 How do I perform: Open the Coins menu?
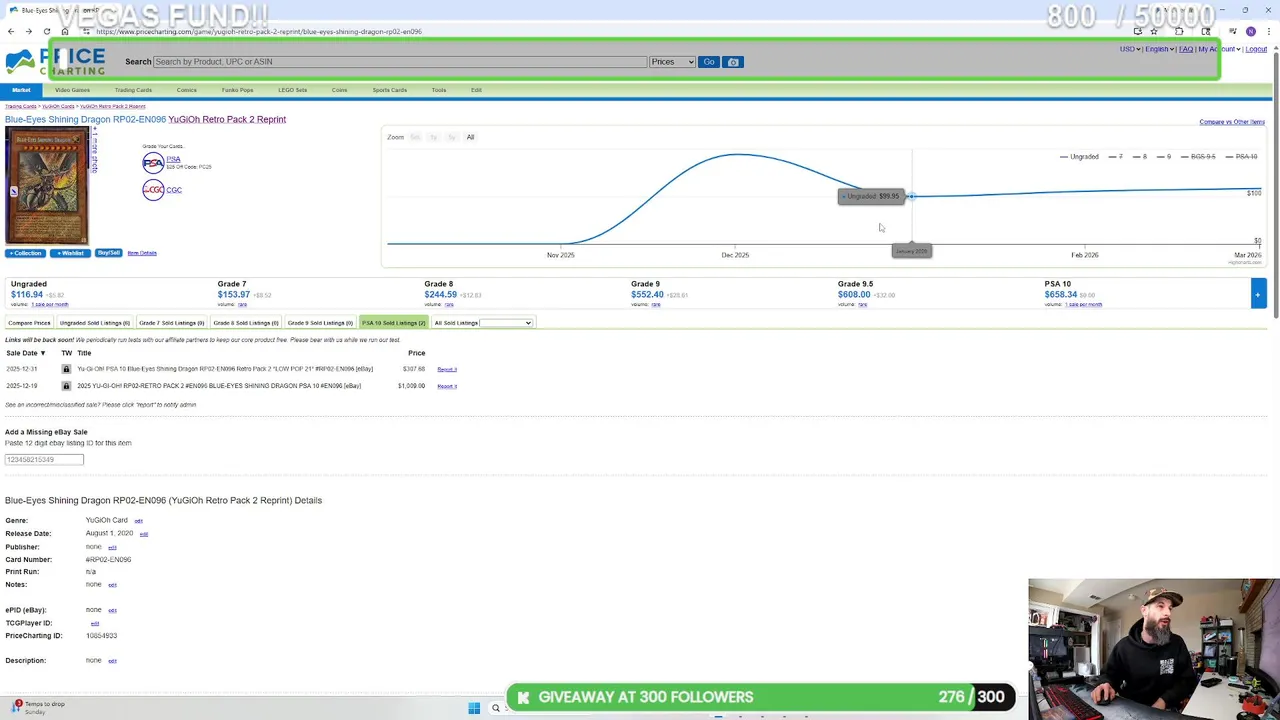(339, 90)
